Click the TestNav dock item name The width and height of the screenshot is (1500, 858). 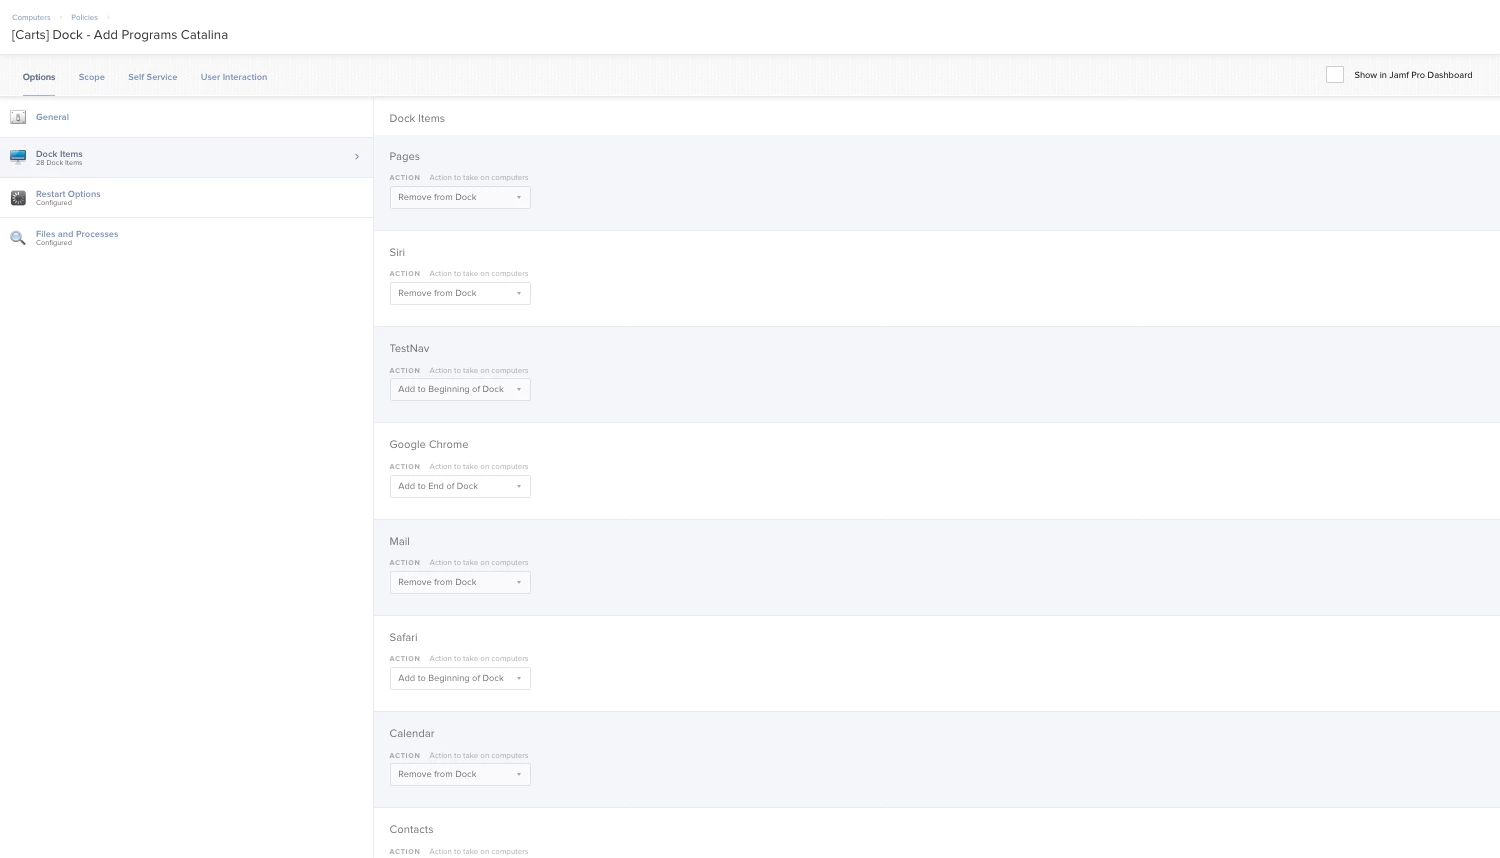409,348
